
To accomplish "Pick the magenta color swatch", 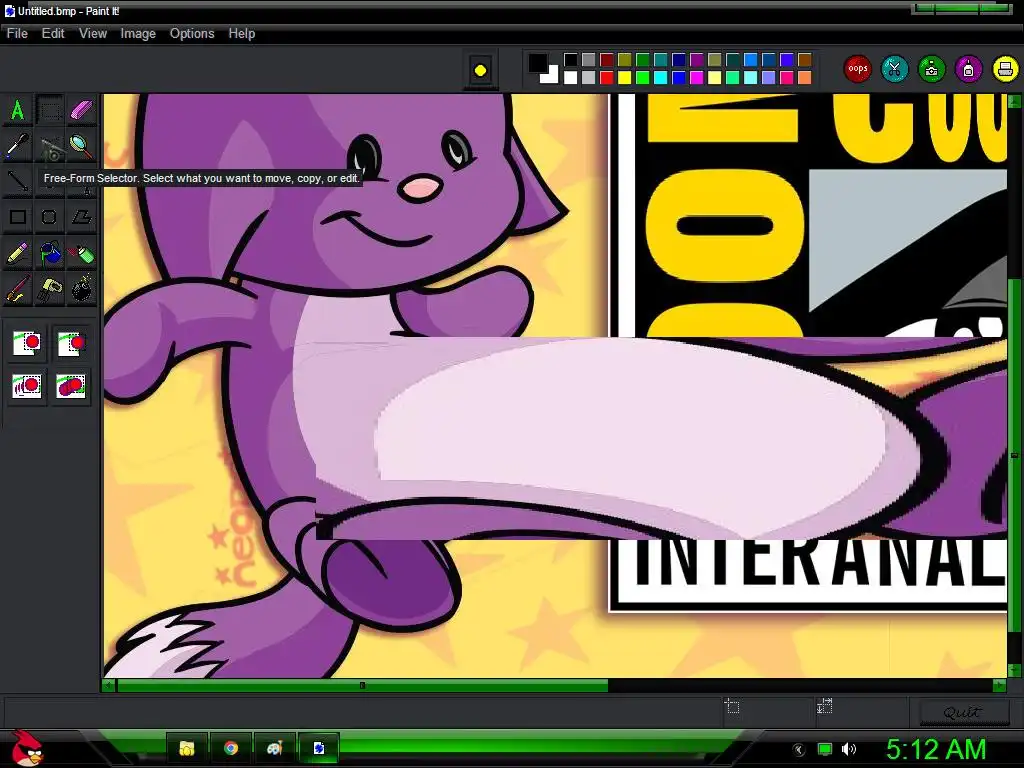I will (x=697, y=78).
